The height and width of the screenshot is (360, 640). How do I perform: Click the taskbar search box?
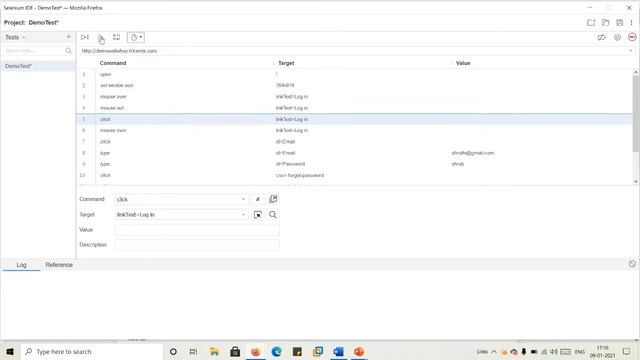[92, 351]
